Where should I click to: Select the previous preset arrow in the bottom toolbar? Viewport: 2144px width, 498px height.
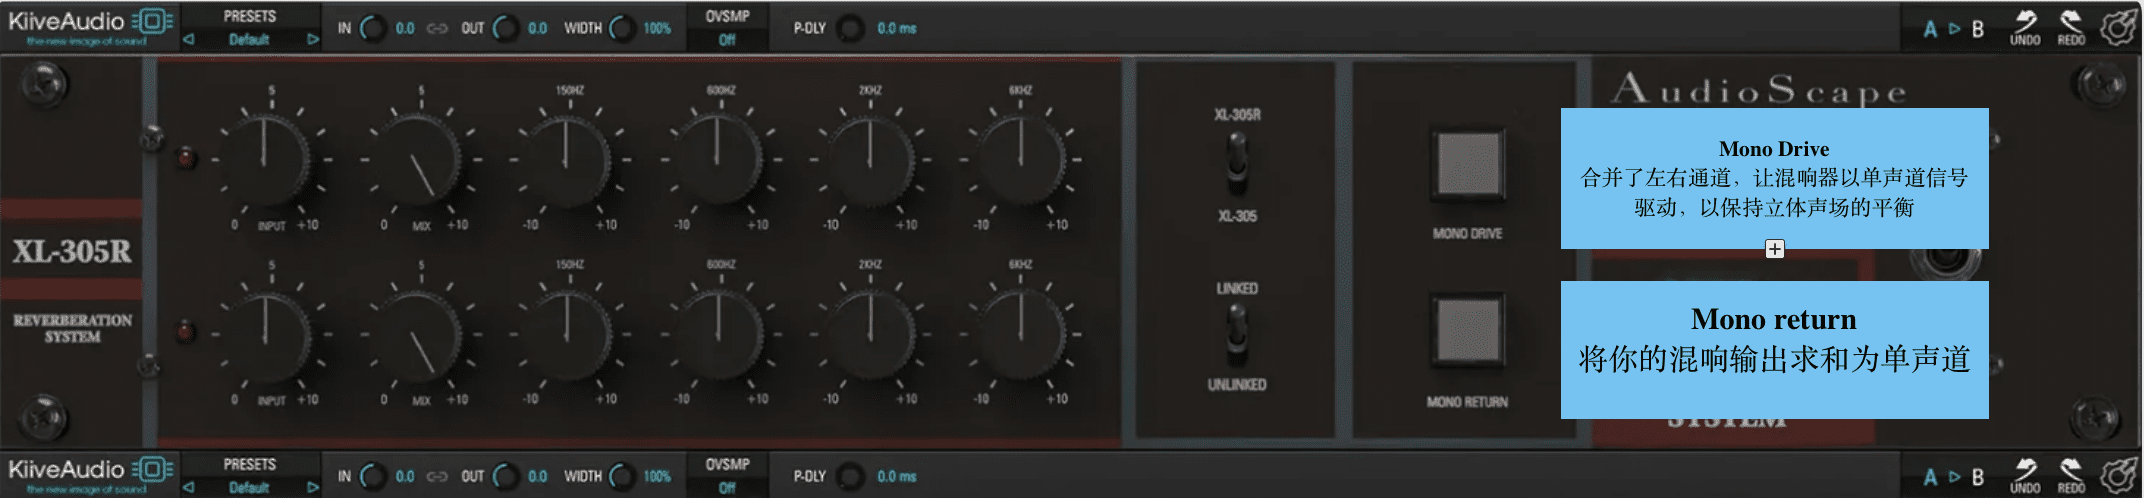pyautogui.click(x=188, y=487)
